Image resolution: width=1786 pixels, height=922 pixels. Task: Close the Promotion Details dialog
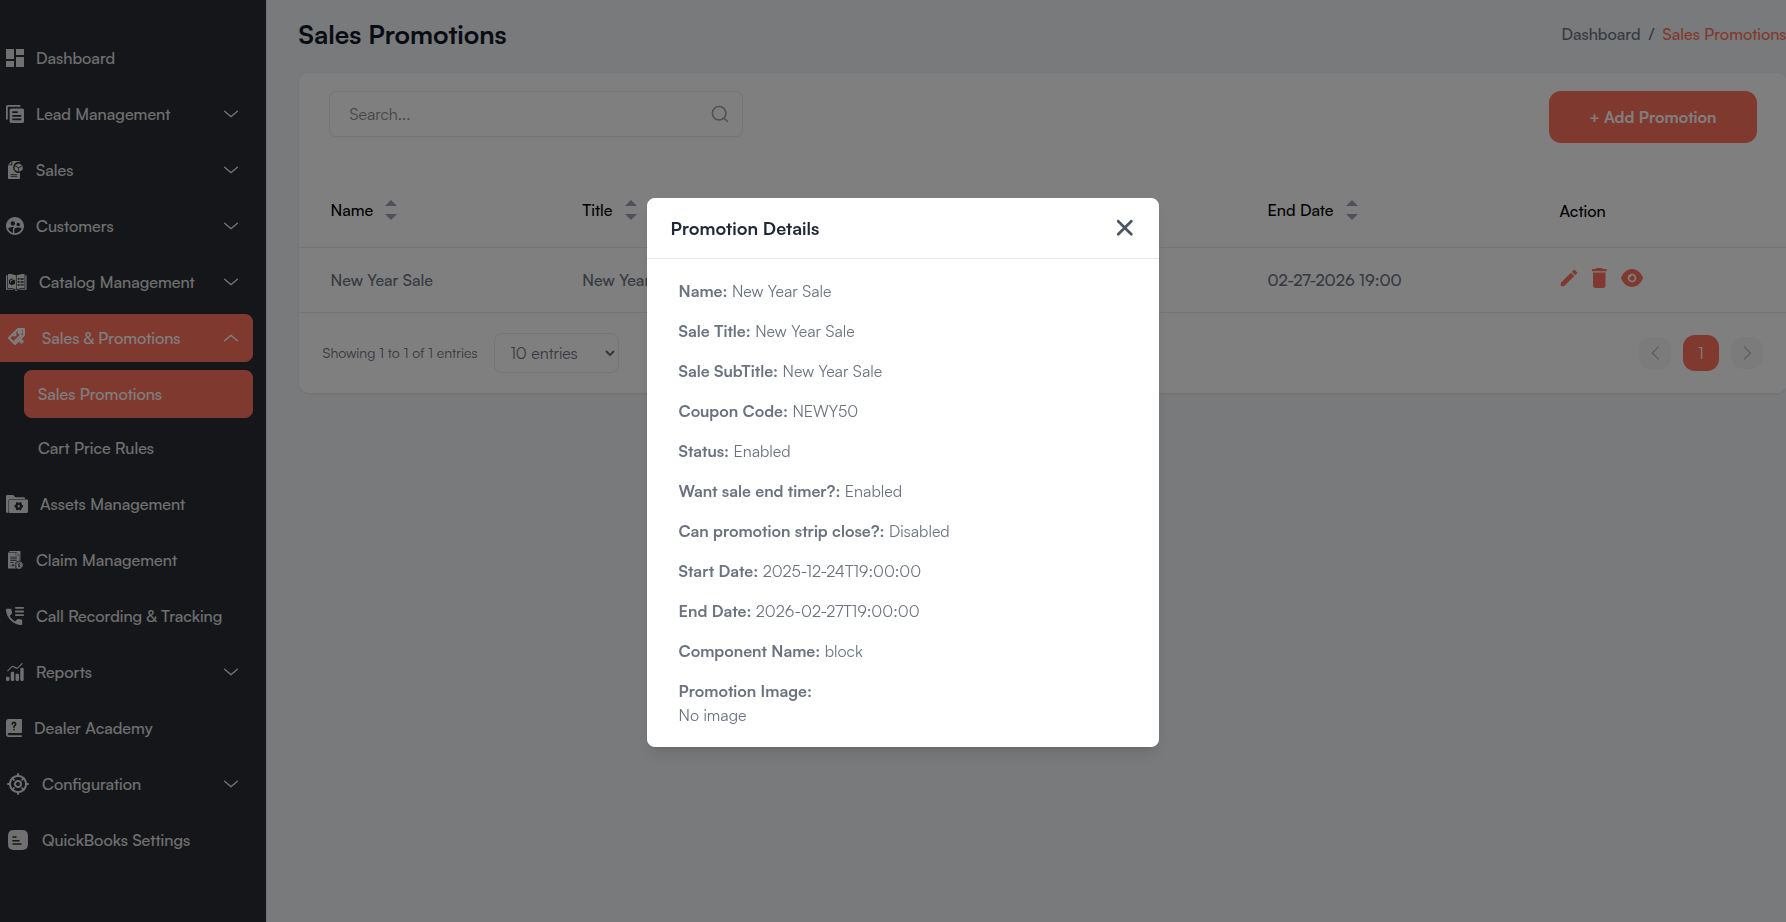point(1124,228)
